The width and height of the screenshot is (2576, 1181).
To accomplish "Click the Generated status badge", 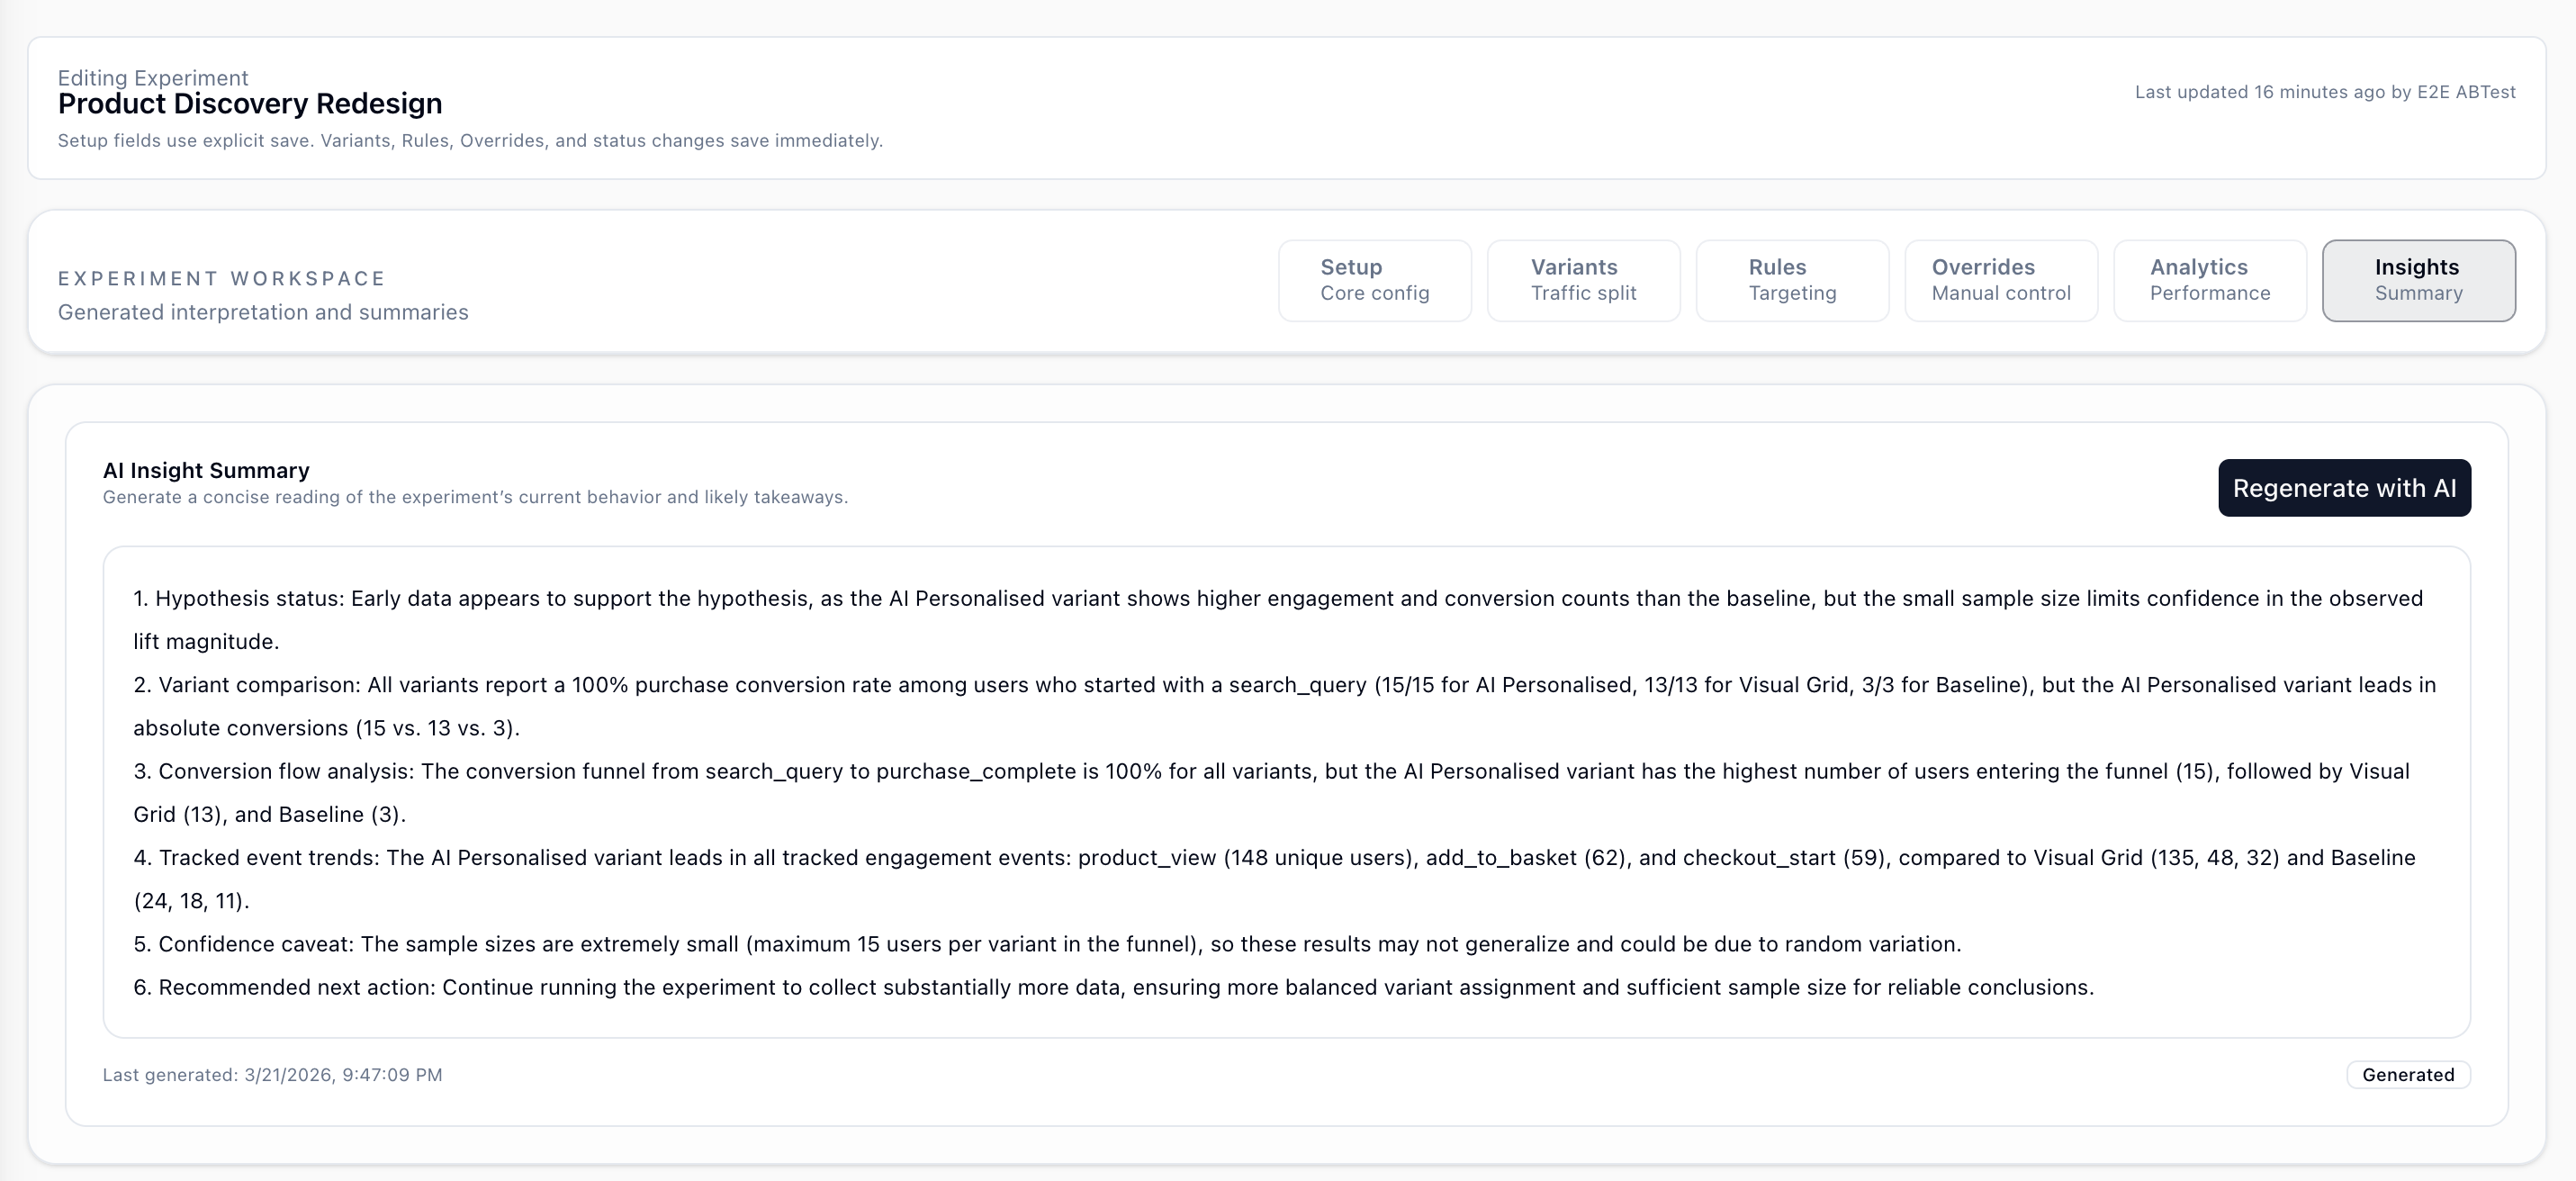I will pyautogui.click(x=2408, y=1074).
